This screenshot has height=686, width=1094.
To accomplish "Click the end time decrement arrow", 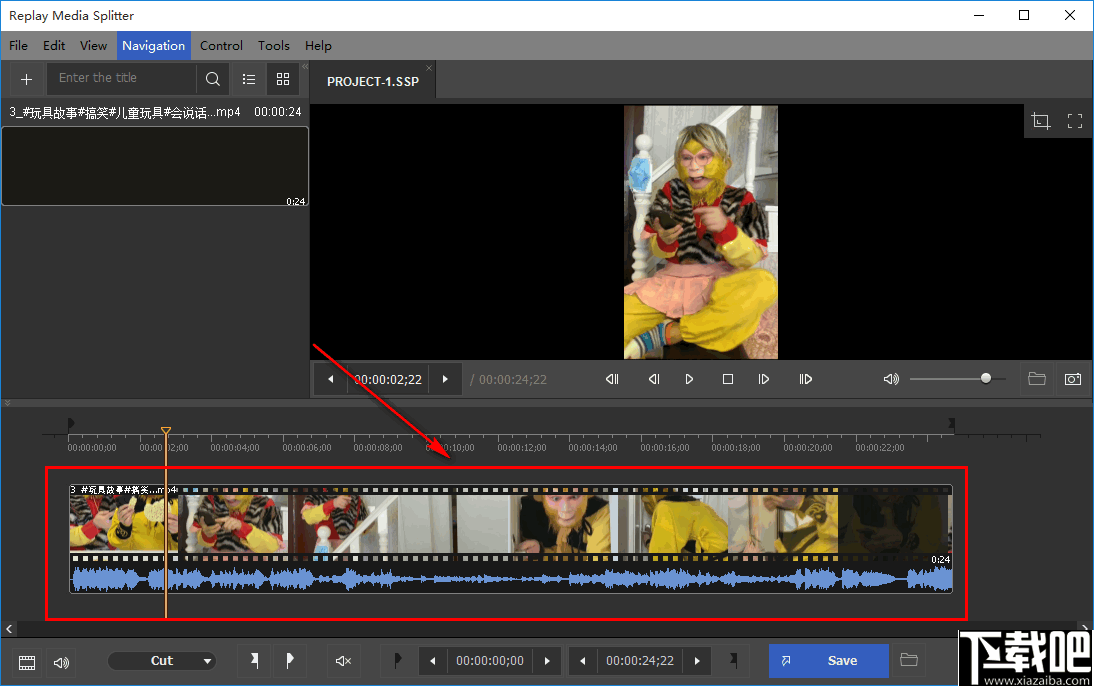I will pyautogui.click(x=582, y=661).
